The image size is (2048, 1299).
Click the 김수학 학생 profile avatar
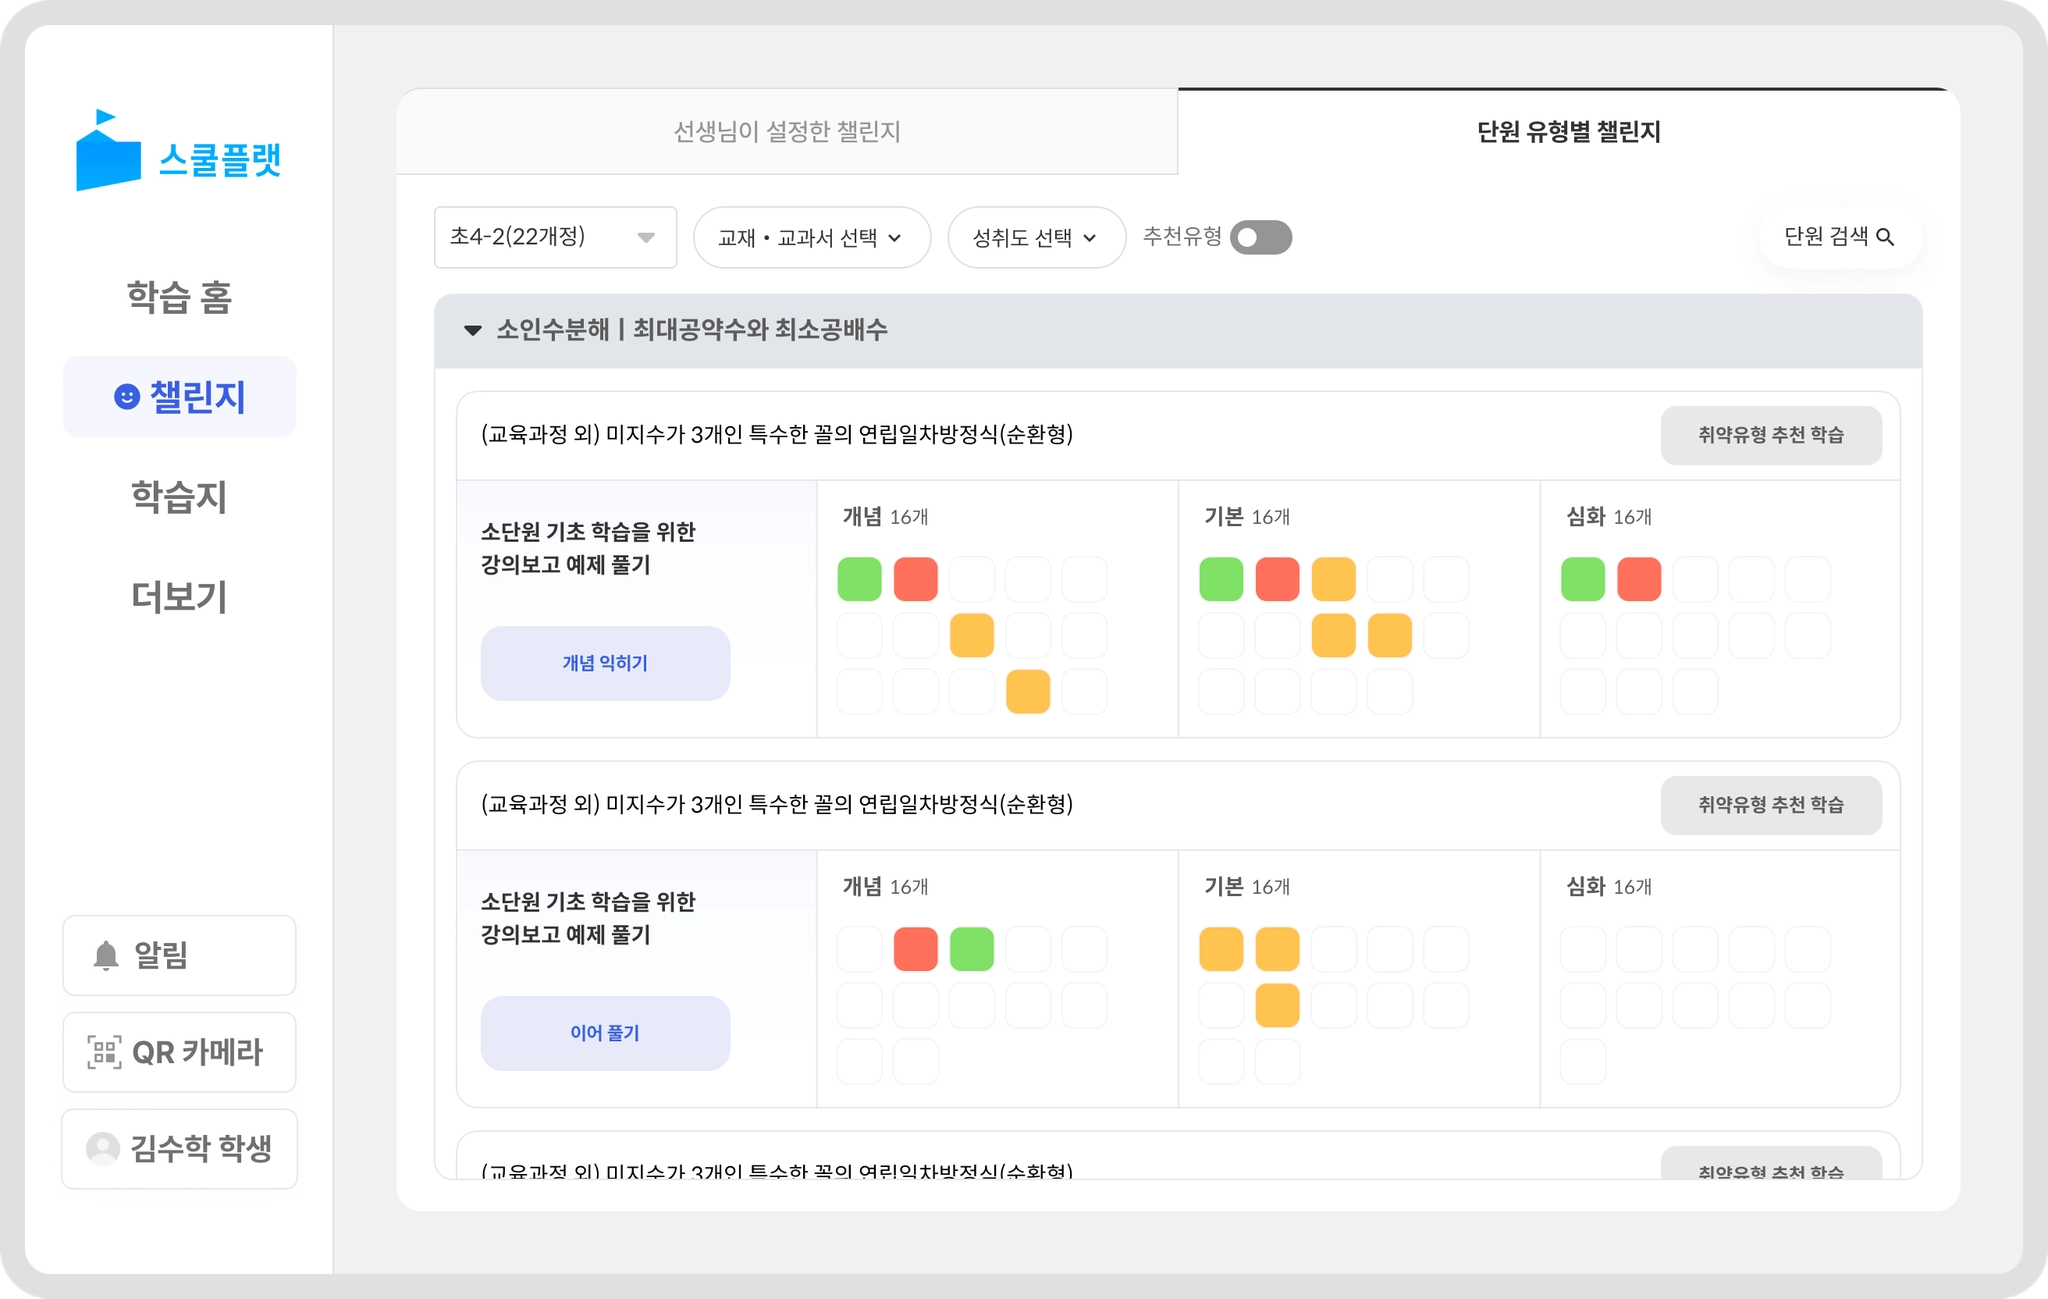point(103,1149)
